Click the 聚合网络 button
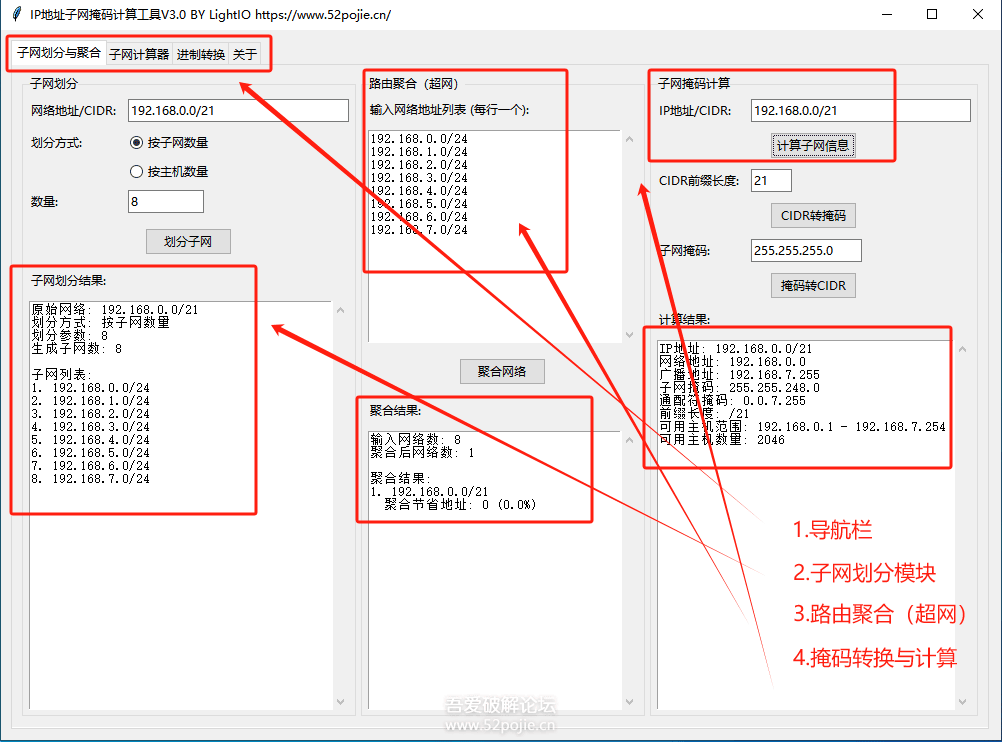Image resolution: width=1002 pixels, height=742 pixels. [x=502, y=371]
